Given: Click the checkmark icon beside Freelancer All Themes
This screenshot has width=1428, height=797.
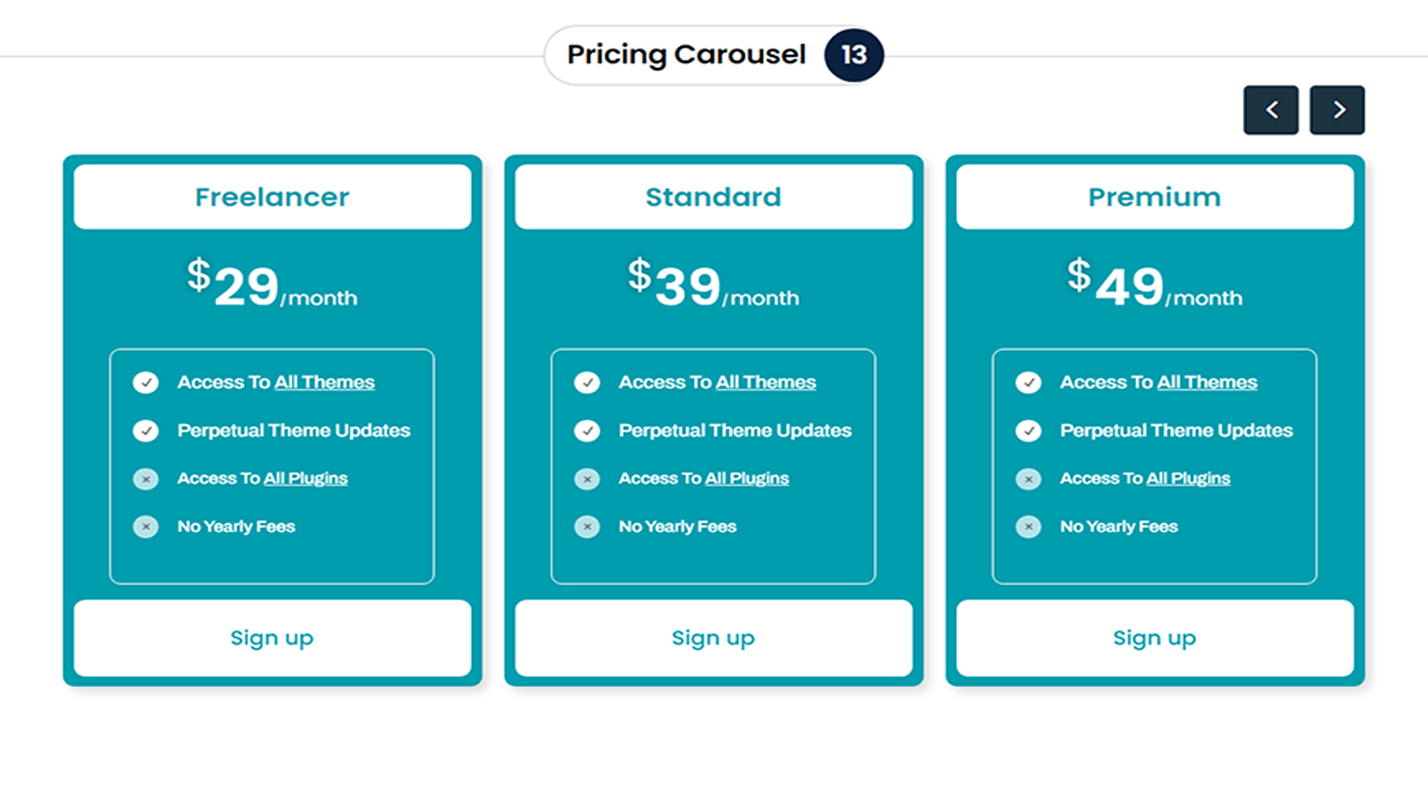Looking at the screenshot, I should pyautogui.click(x=146, y=383).
